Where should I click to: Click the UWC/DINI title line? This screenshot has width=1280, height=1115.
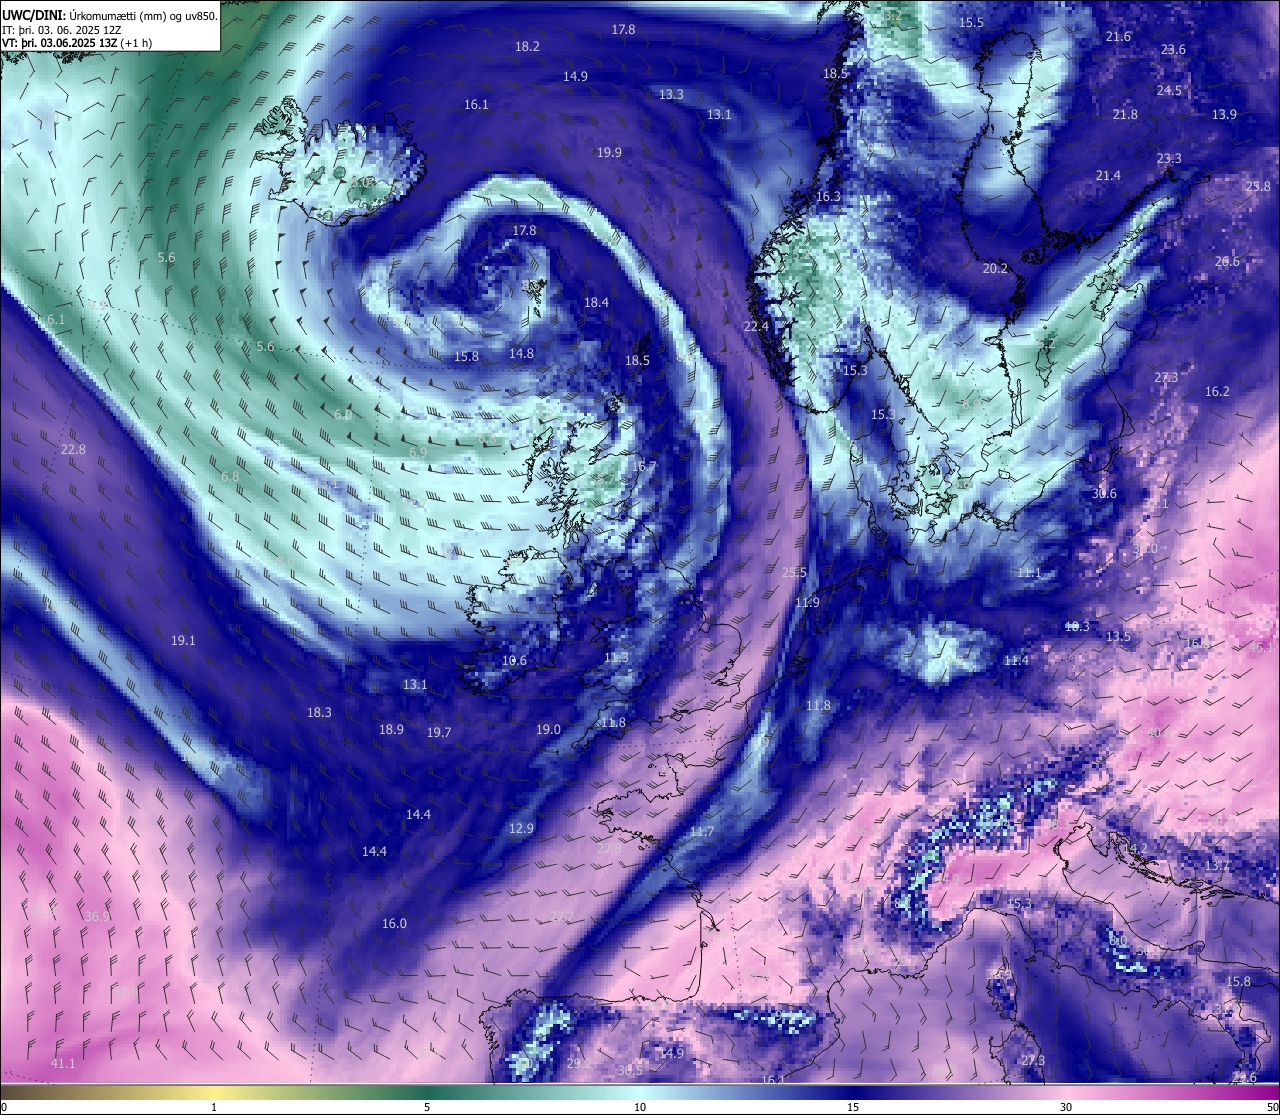click(x=109, y=16)
